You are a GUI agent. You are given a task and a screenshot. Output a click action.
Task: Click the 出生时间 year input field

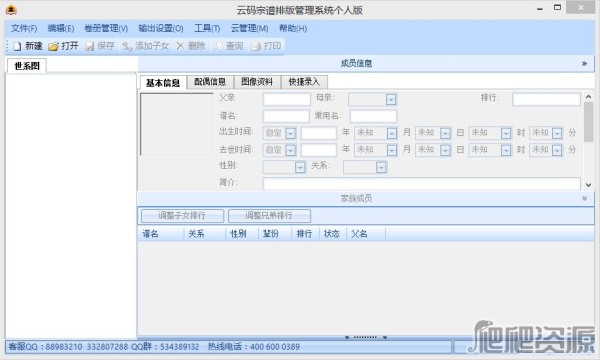[x=319, y=133]
